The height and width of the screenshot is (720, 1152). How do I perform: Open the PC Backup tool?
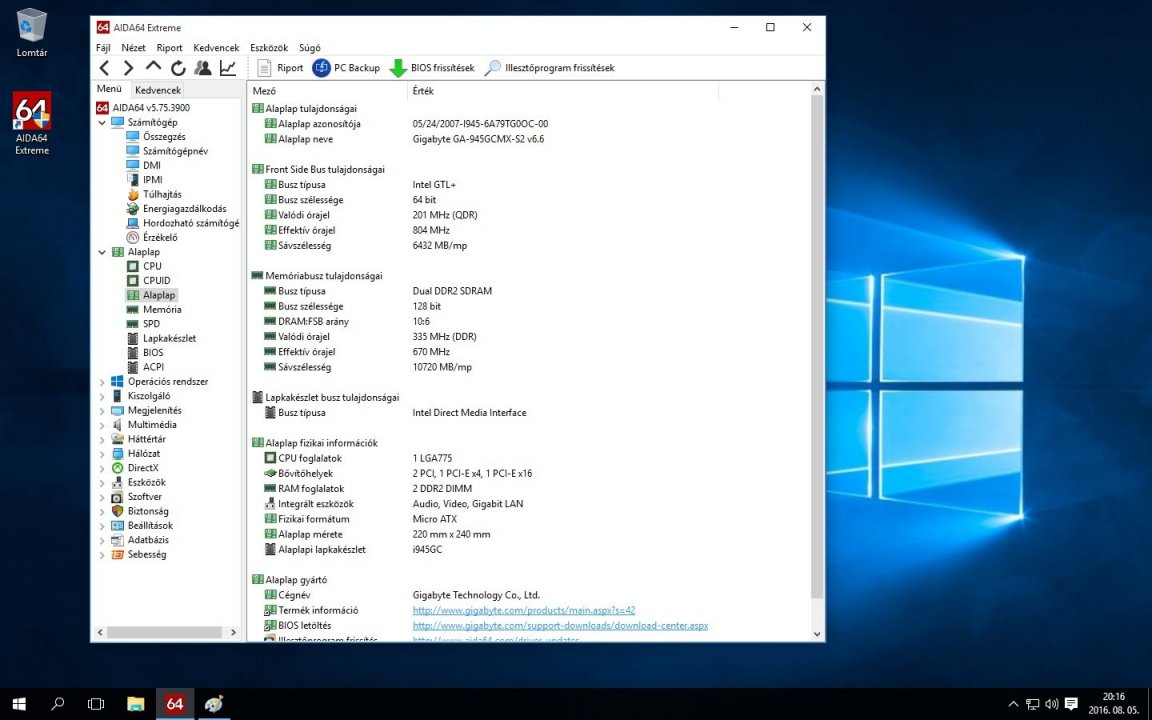346,68
